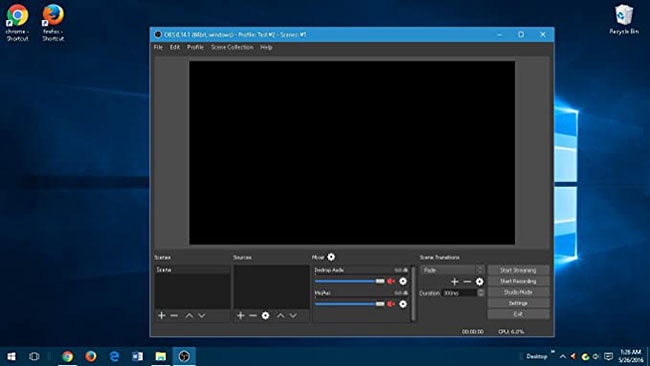Image resolution: width=650 pixels, height=366 pixels.
Task: Open Mic/Aux settings gear
Action: (403, 304)
